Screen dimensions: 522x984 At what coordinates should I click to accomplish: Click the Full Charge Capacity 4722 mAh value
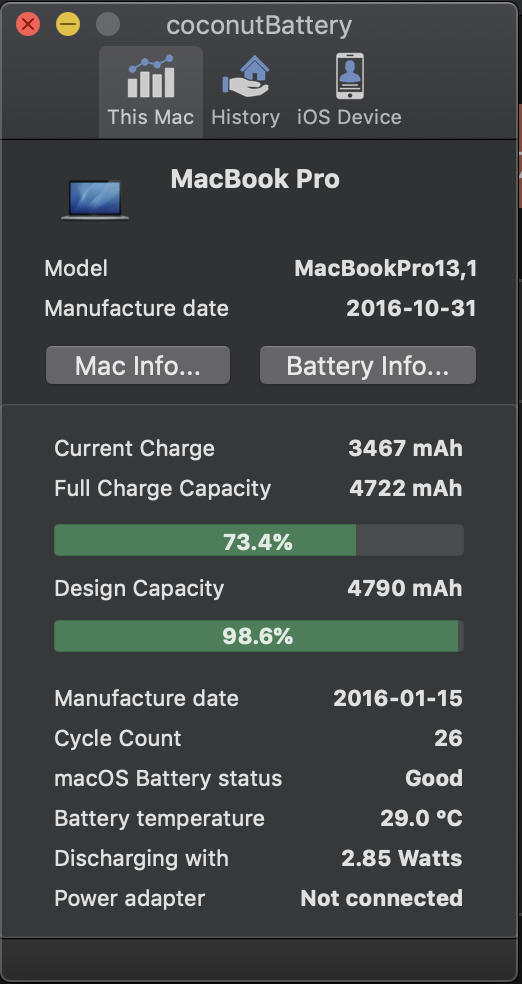[x=405, y=488]
